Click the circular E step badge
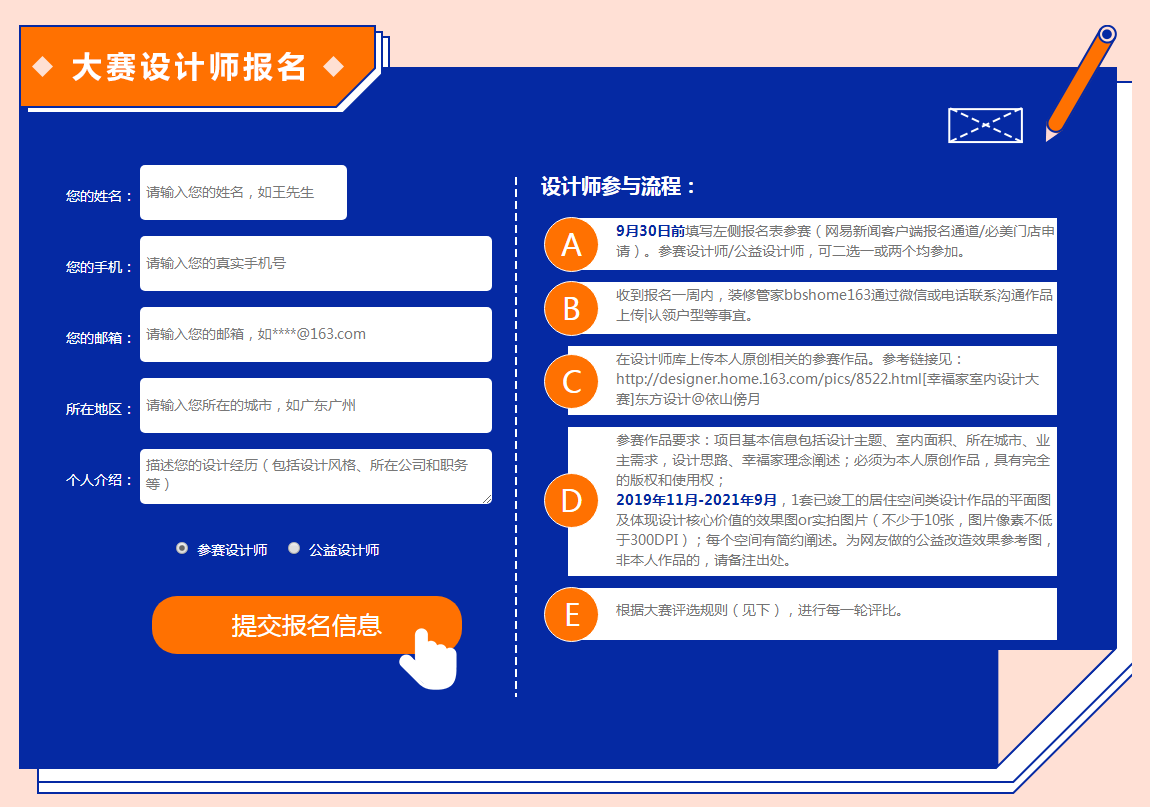Image resolution: width=1150 pixels, height=807 pixels. click(x=571, y=614)
